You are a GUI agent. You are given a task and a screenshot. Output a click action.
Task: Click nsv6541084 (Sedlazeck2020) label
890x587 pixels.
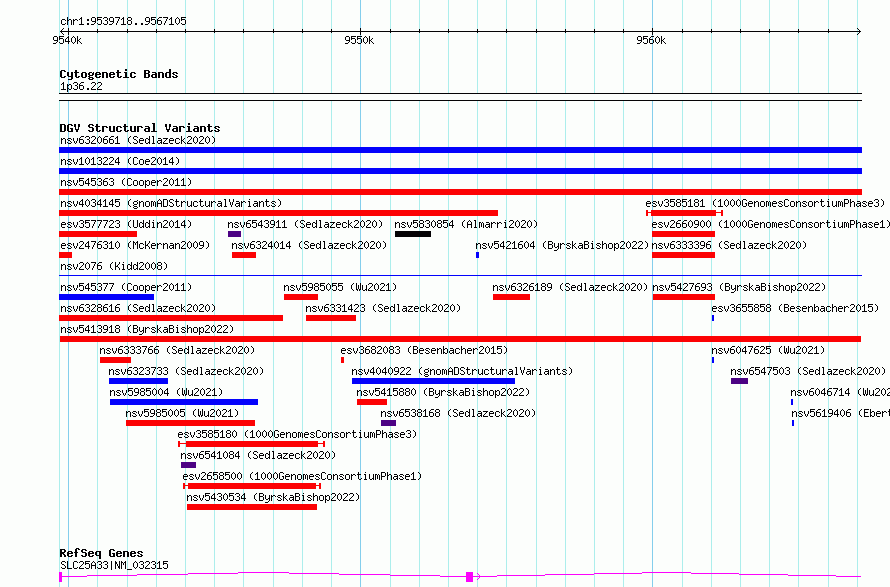click(258, 455)
